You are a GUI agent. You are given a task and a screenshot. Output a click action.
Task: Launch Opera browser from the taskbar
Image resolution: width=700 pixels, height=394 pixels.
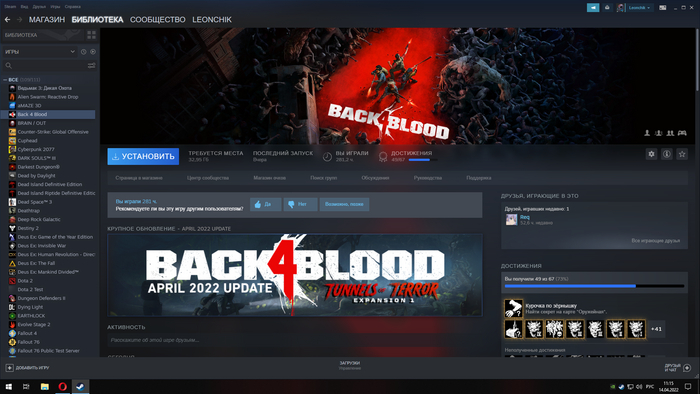click(62, 386)
